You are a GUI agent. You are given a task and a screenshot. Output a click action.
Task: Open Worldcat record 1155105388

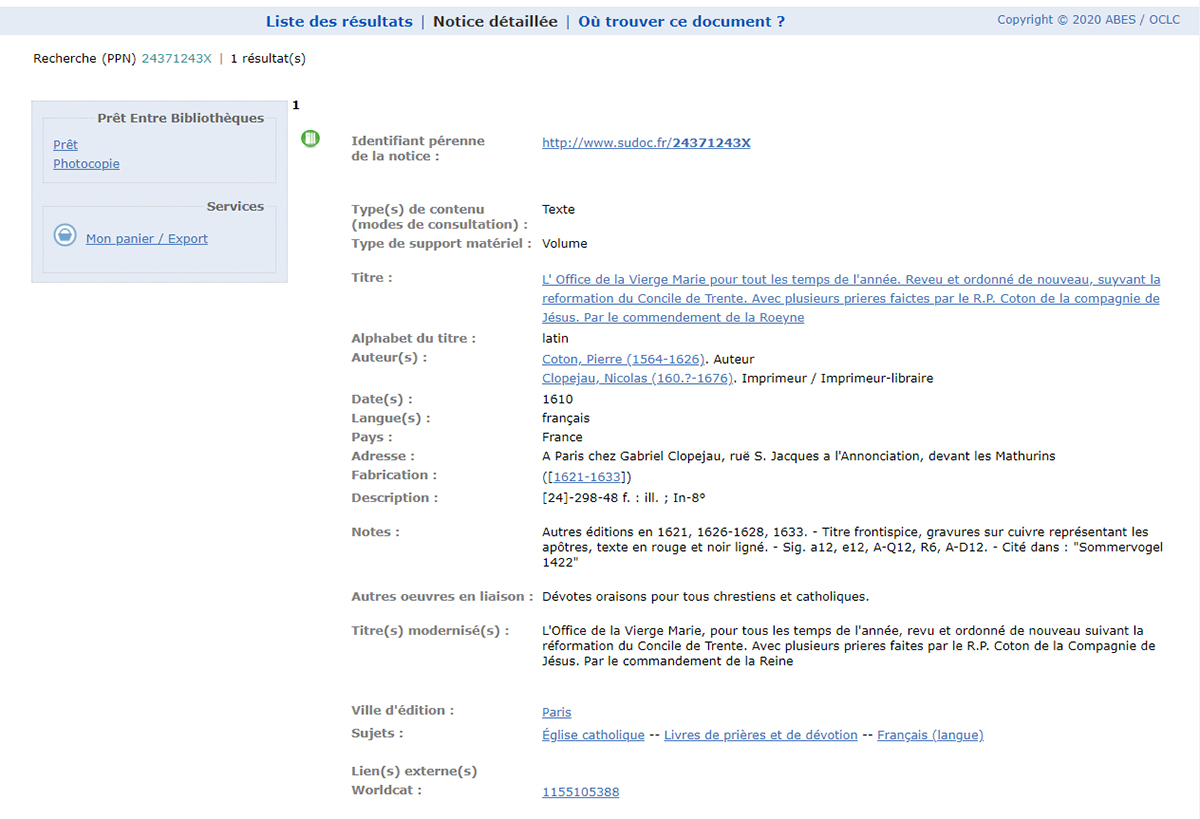point(580,792)
